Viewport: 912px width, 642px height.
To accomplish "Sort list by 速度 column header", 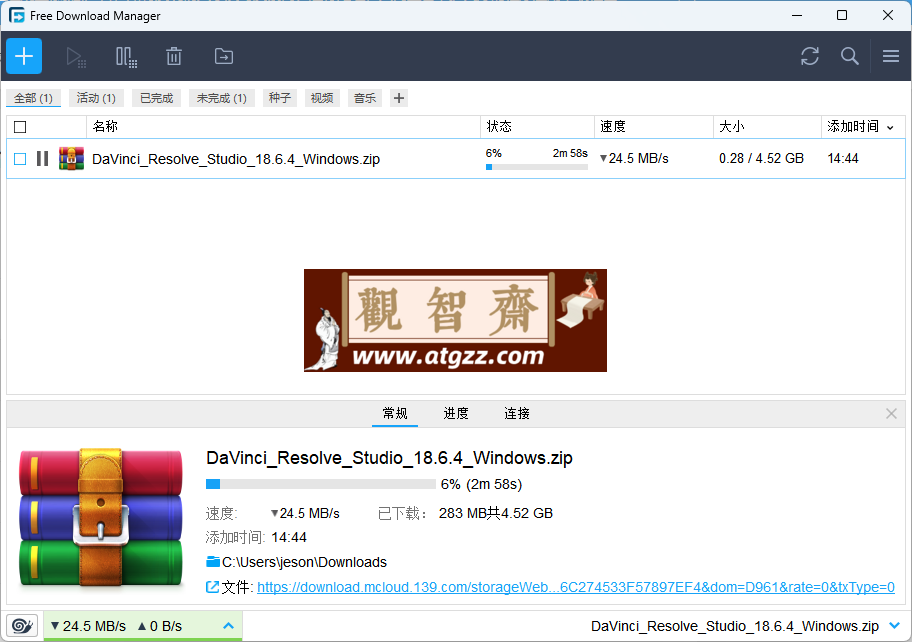I will tap(654, 127).
